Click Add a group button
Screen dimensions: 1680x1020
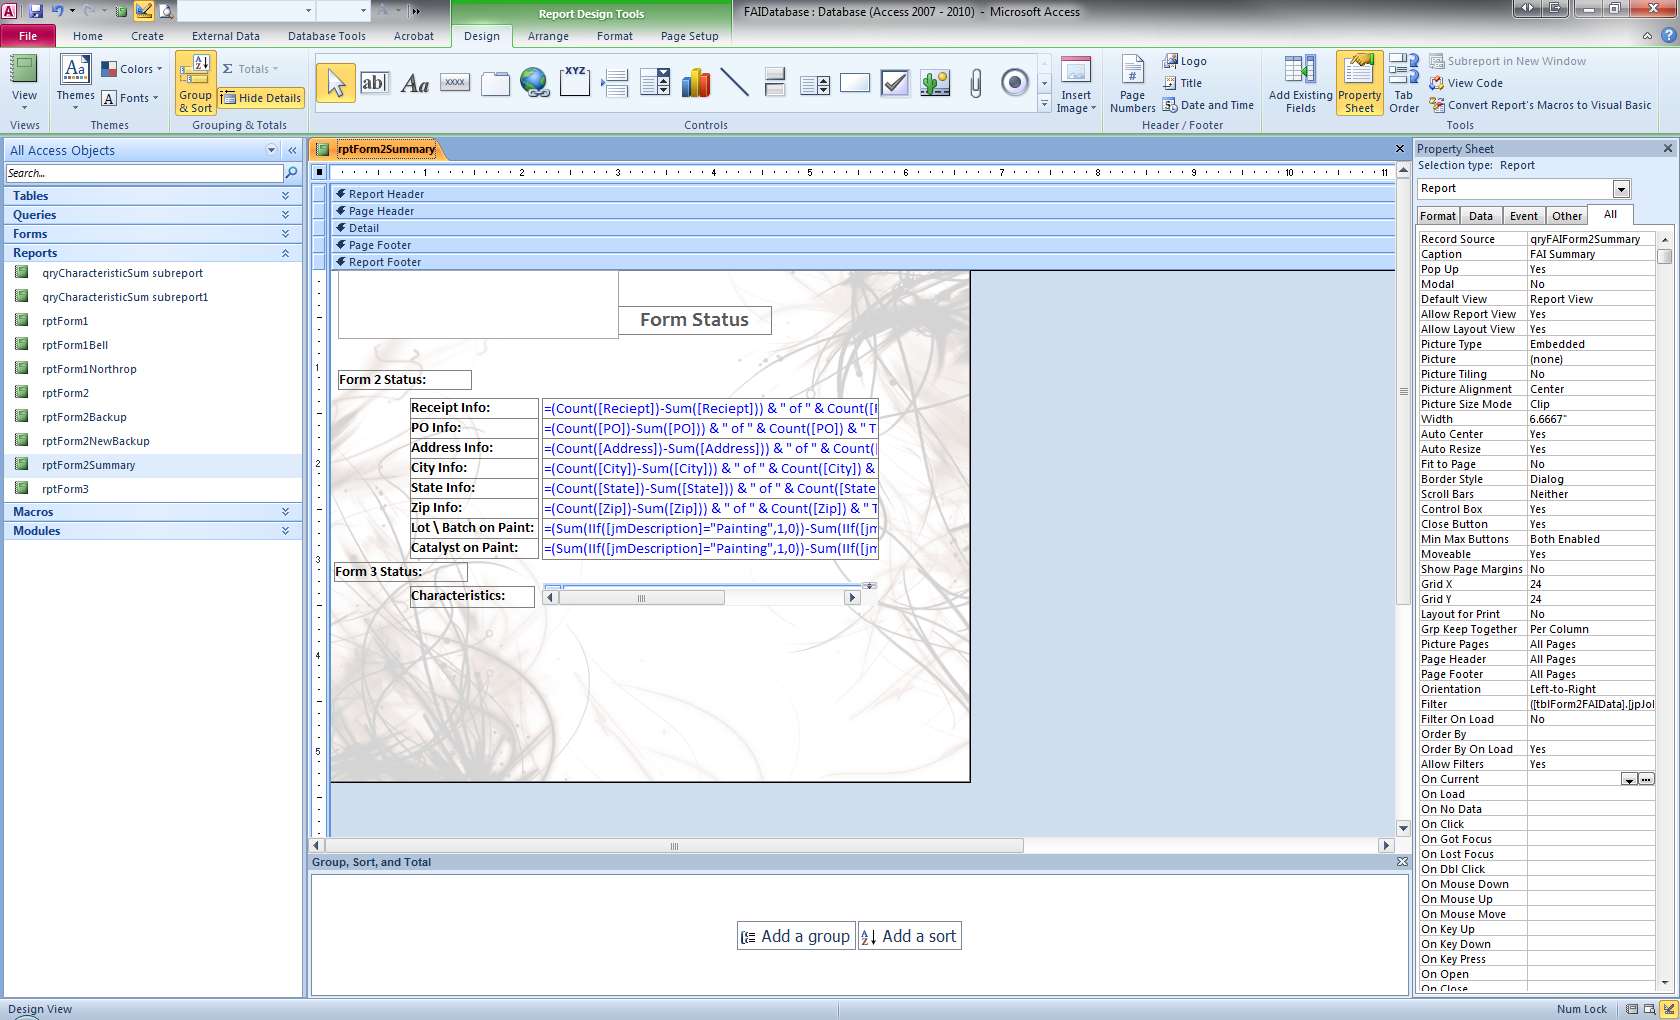click(796, 936)
